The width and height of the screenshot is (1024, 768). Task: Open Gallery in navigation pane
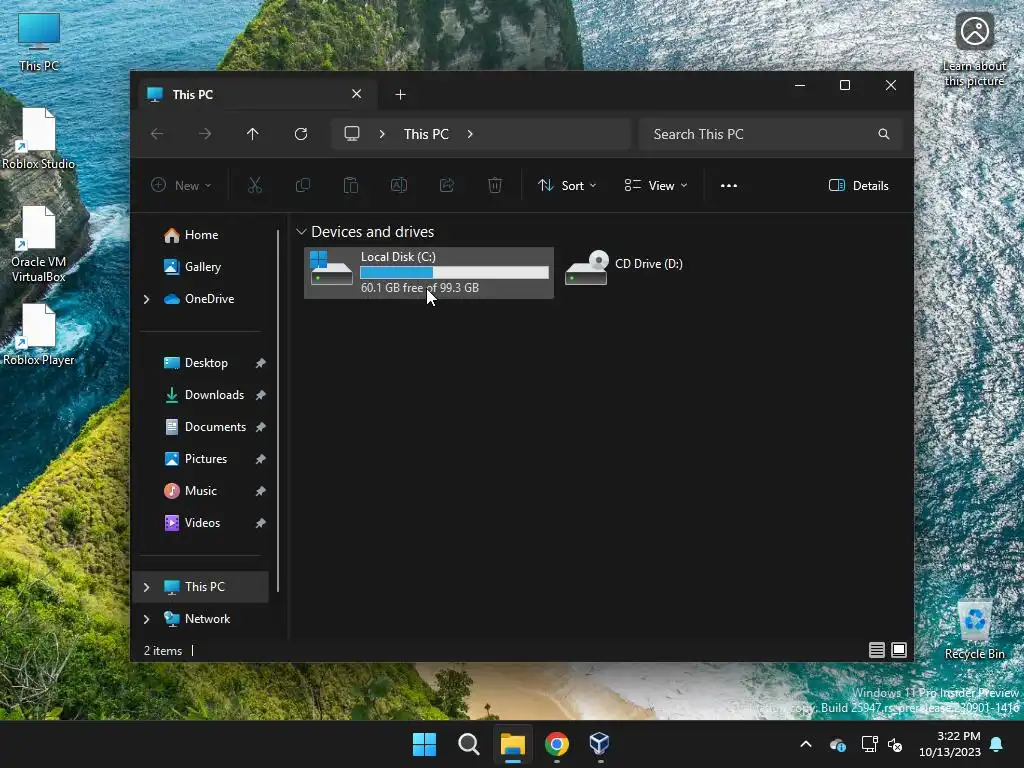click(x=201, y=267)
